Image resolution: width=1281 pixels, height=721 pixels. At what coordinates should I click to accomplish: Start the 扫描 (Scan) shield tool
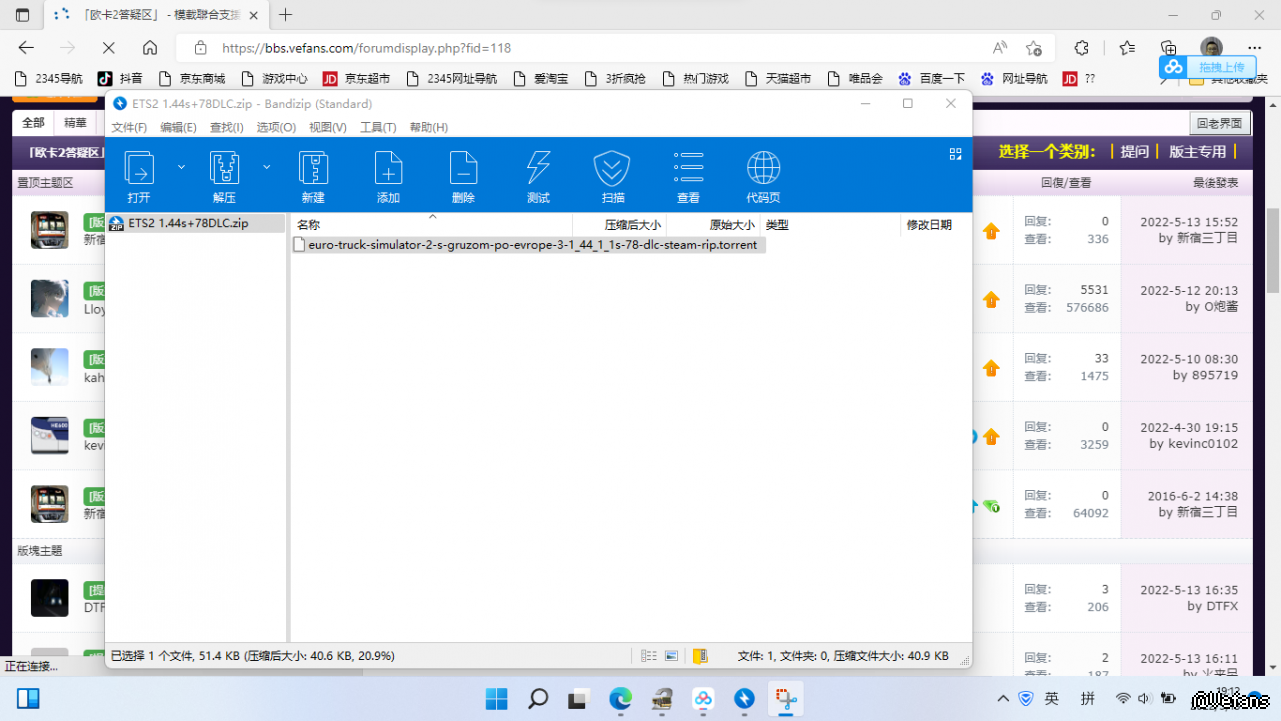tap(613, 176)
